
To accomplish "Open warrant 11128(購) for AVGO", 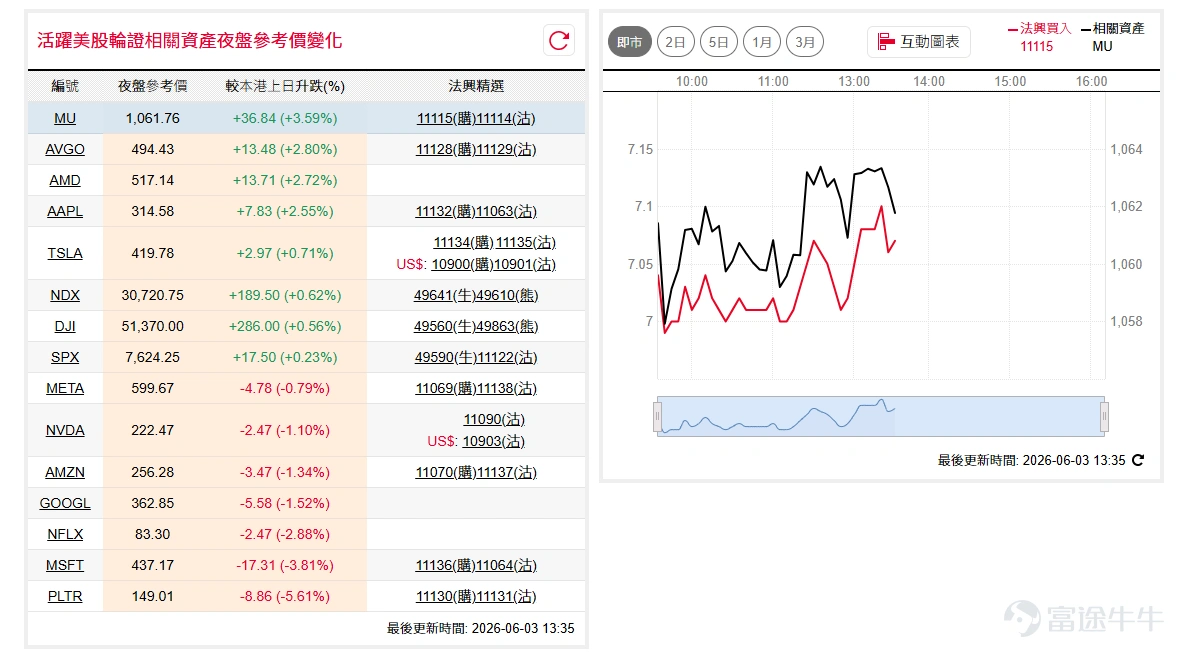I will [446, 150].
